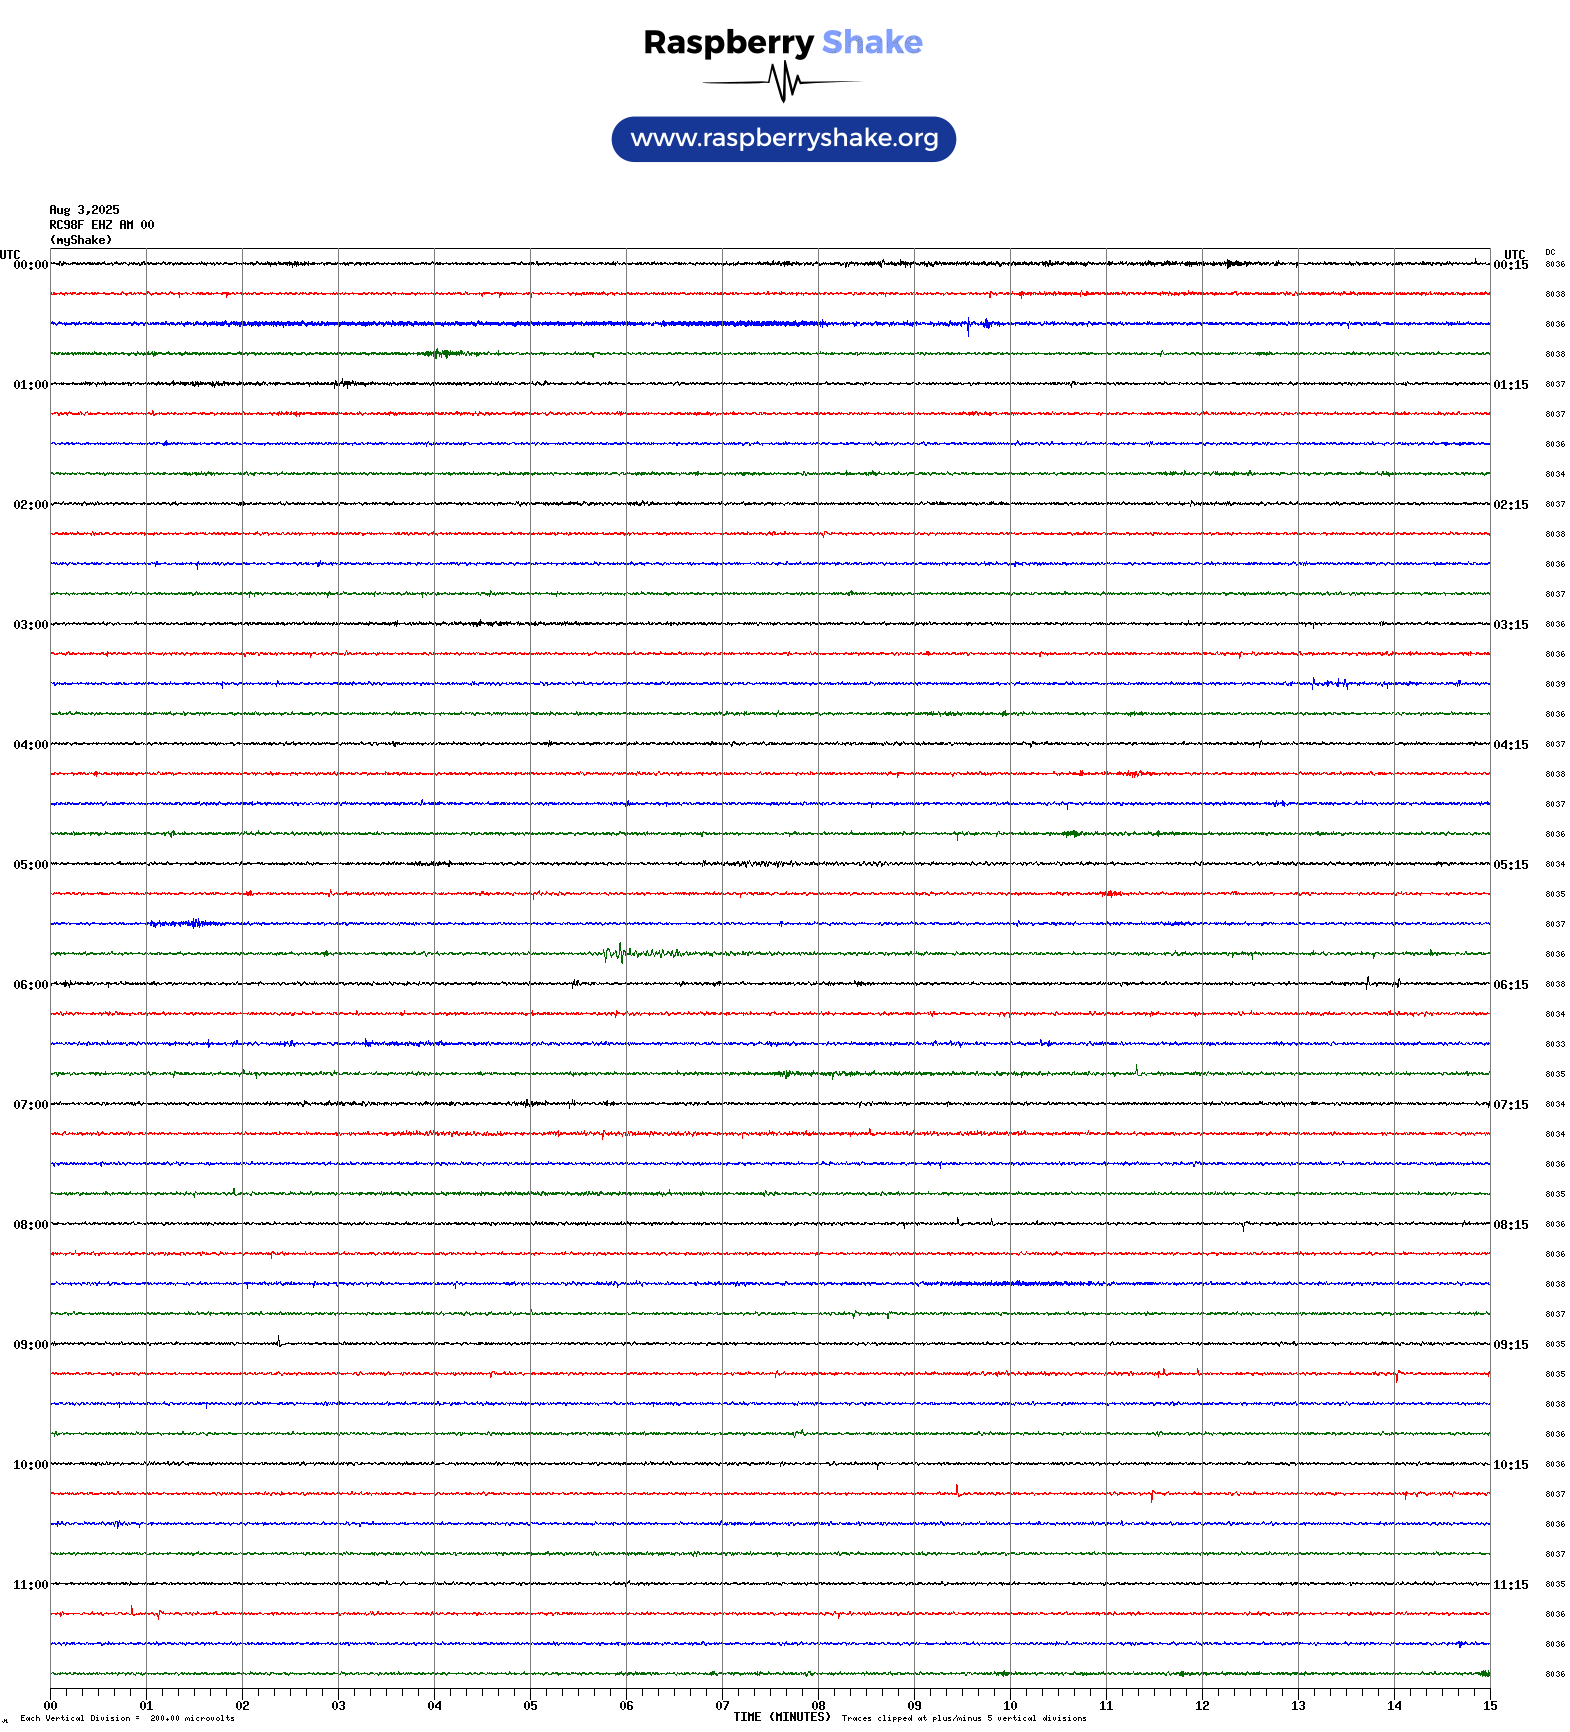Click the 10:15 end time label
This screenshot has height=1732, width=1570.
1511,1465
